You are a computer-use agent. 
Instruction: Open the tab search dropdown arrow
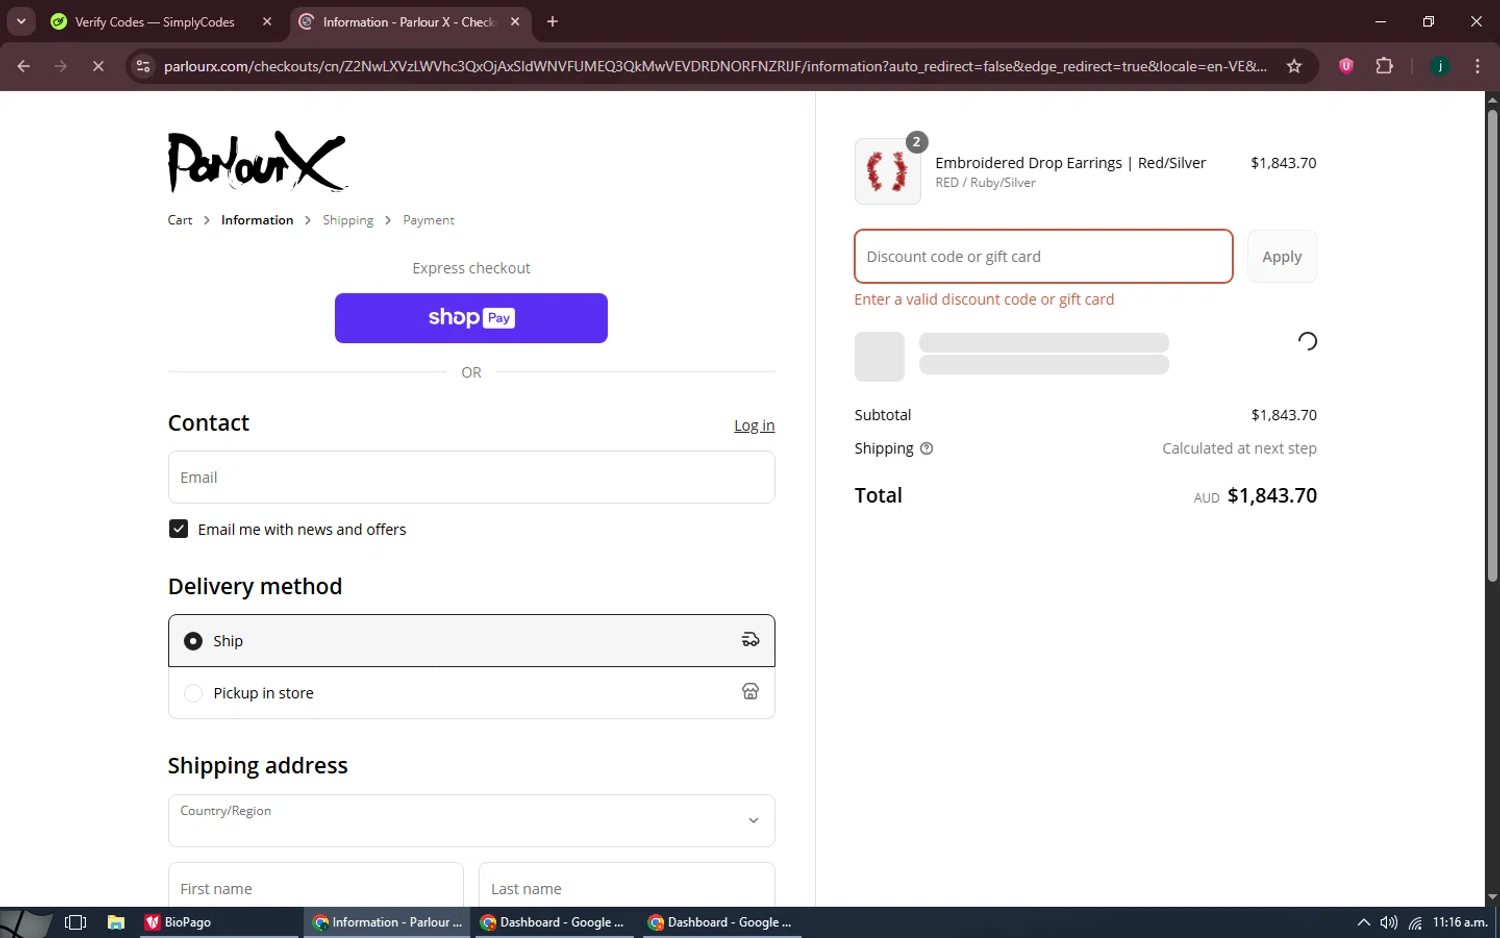(21, 22)
